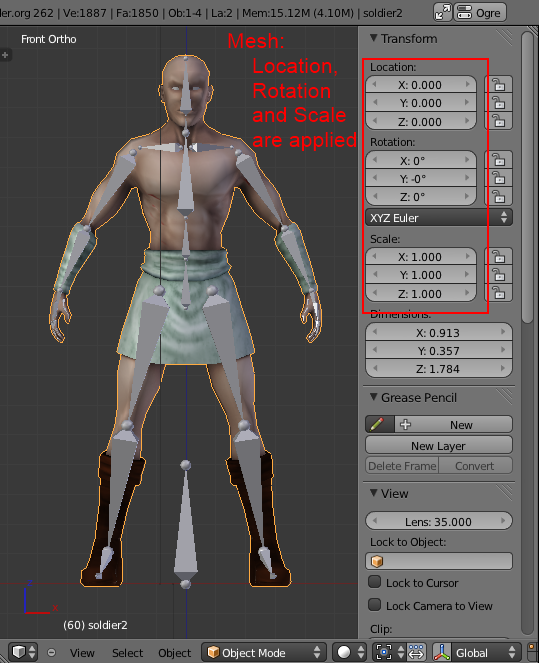Collapse the View panel
Screen dimensions: 539x663
tap(374, 493)
